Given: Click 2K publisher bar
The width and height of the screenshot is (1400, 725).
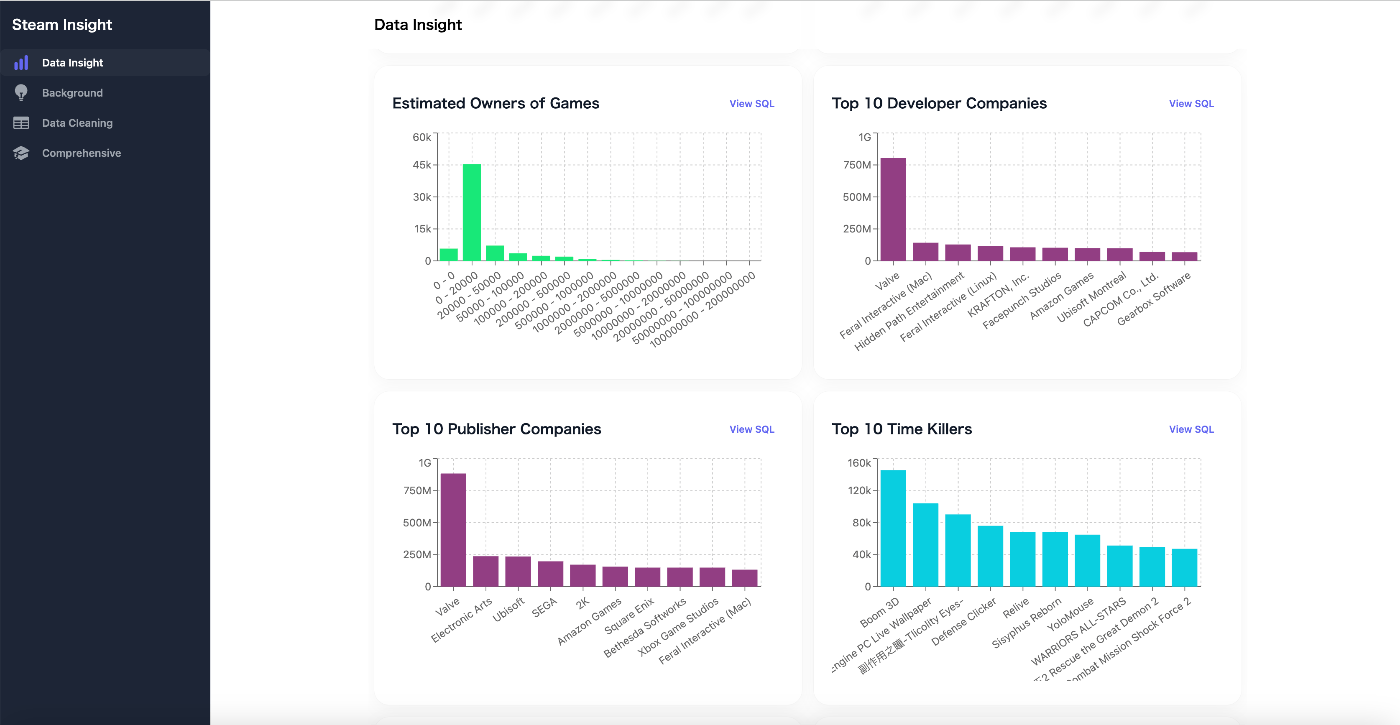Looking at the screenshot, I should click(583, 576).
